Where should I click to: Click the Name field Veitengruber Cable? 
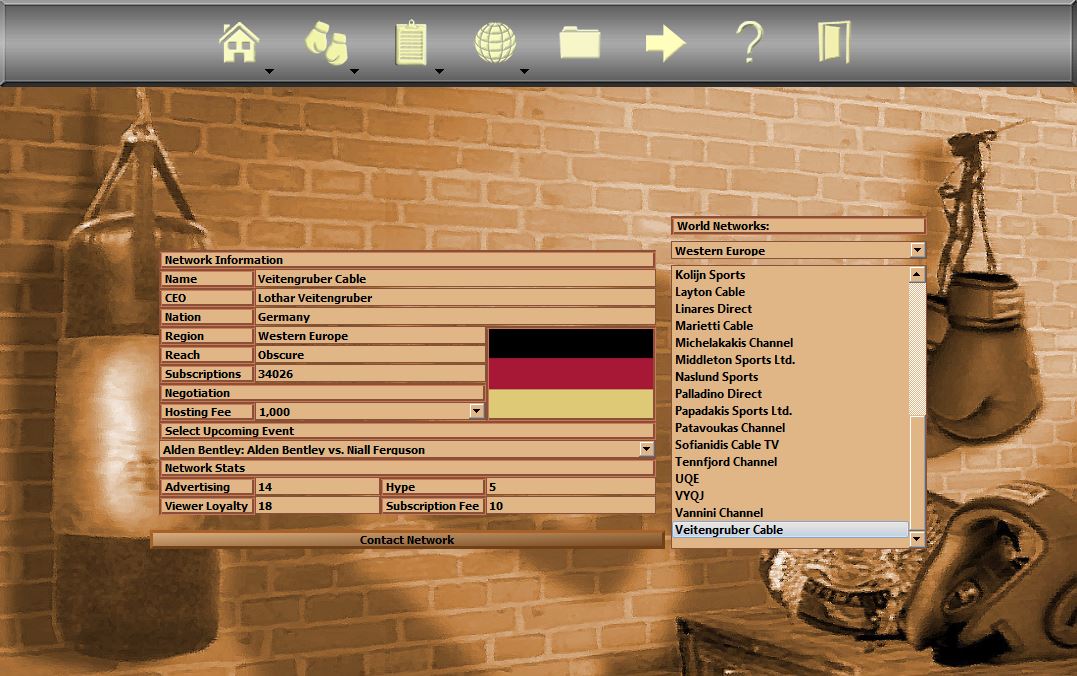(x=454, y=279)
